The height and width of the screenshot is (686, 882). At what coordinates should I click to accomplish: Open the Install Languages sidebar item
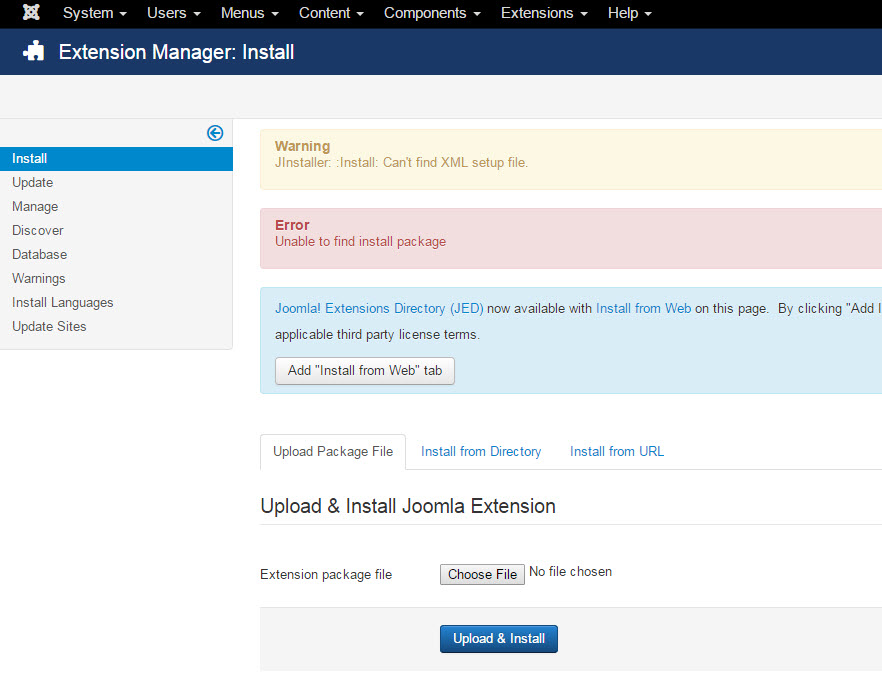point(63,303)
